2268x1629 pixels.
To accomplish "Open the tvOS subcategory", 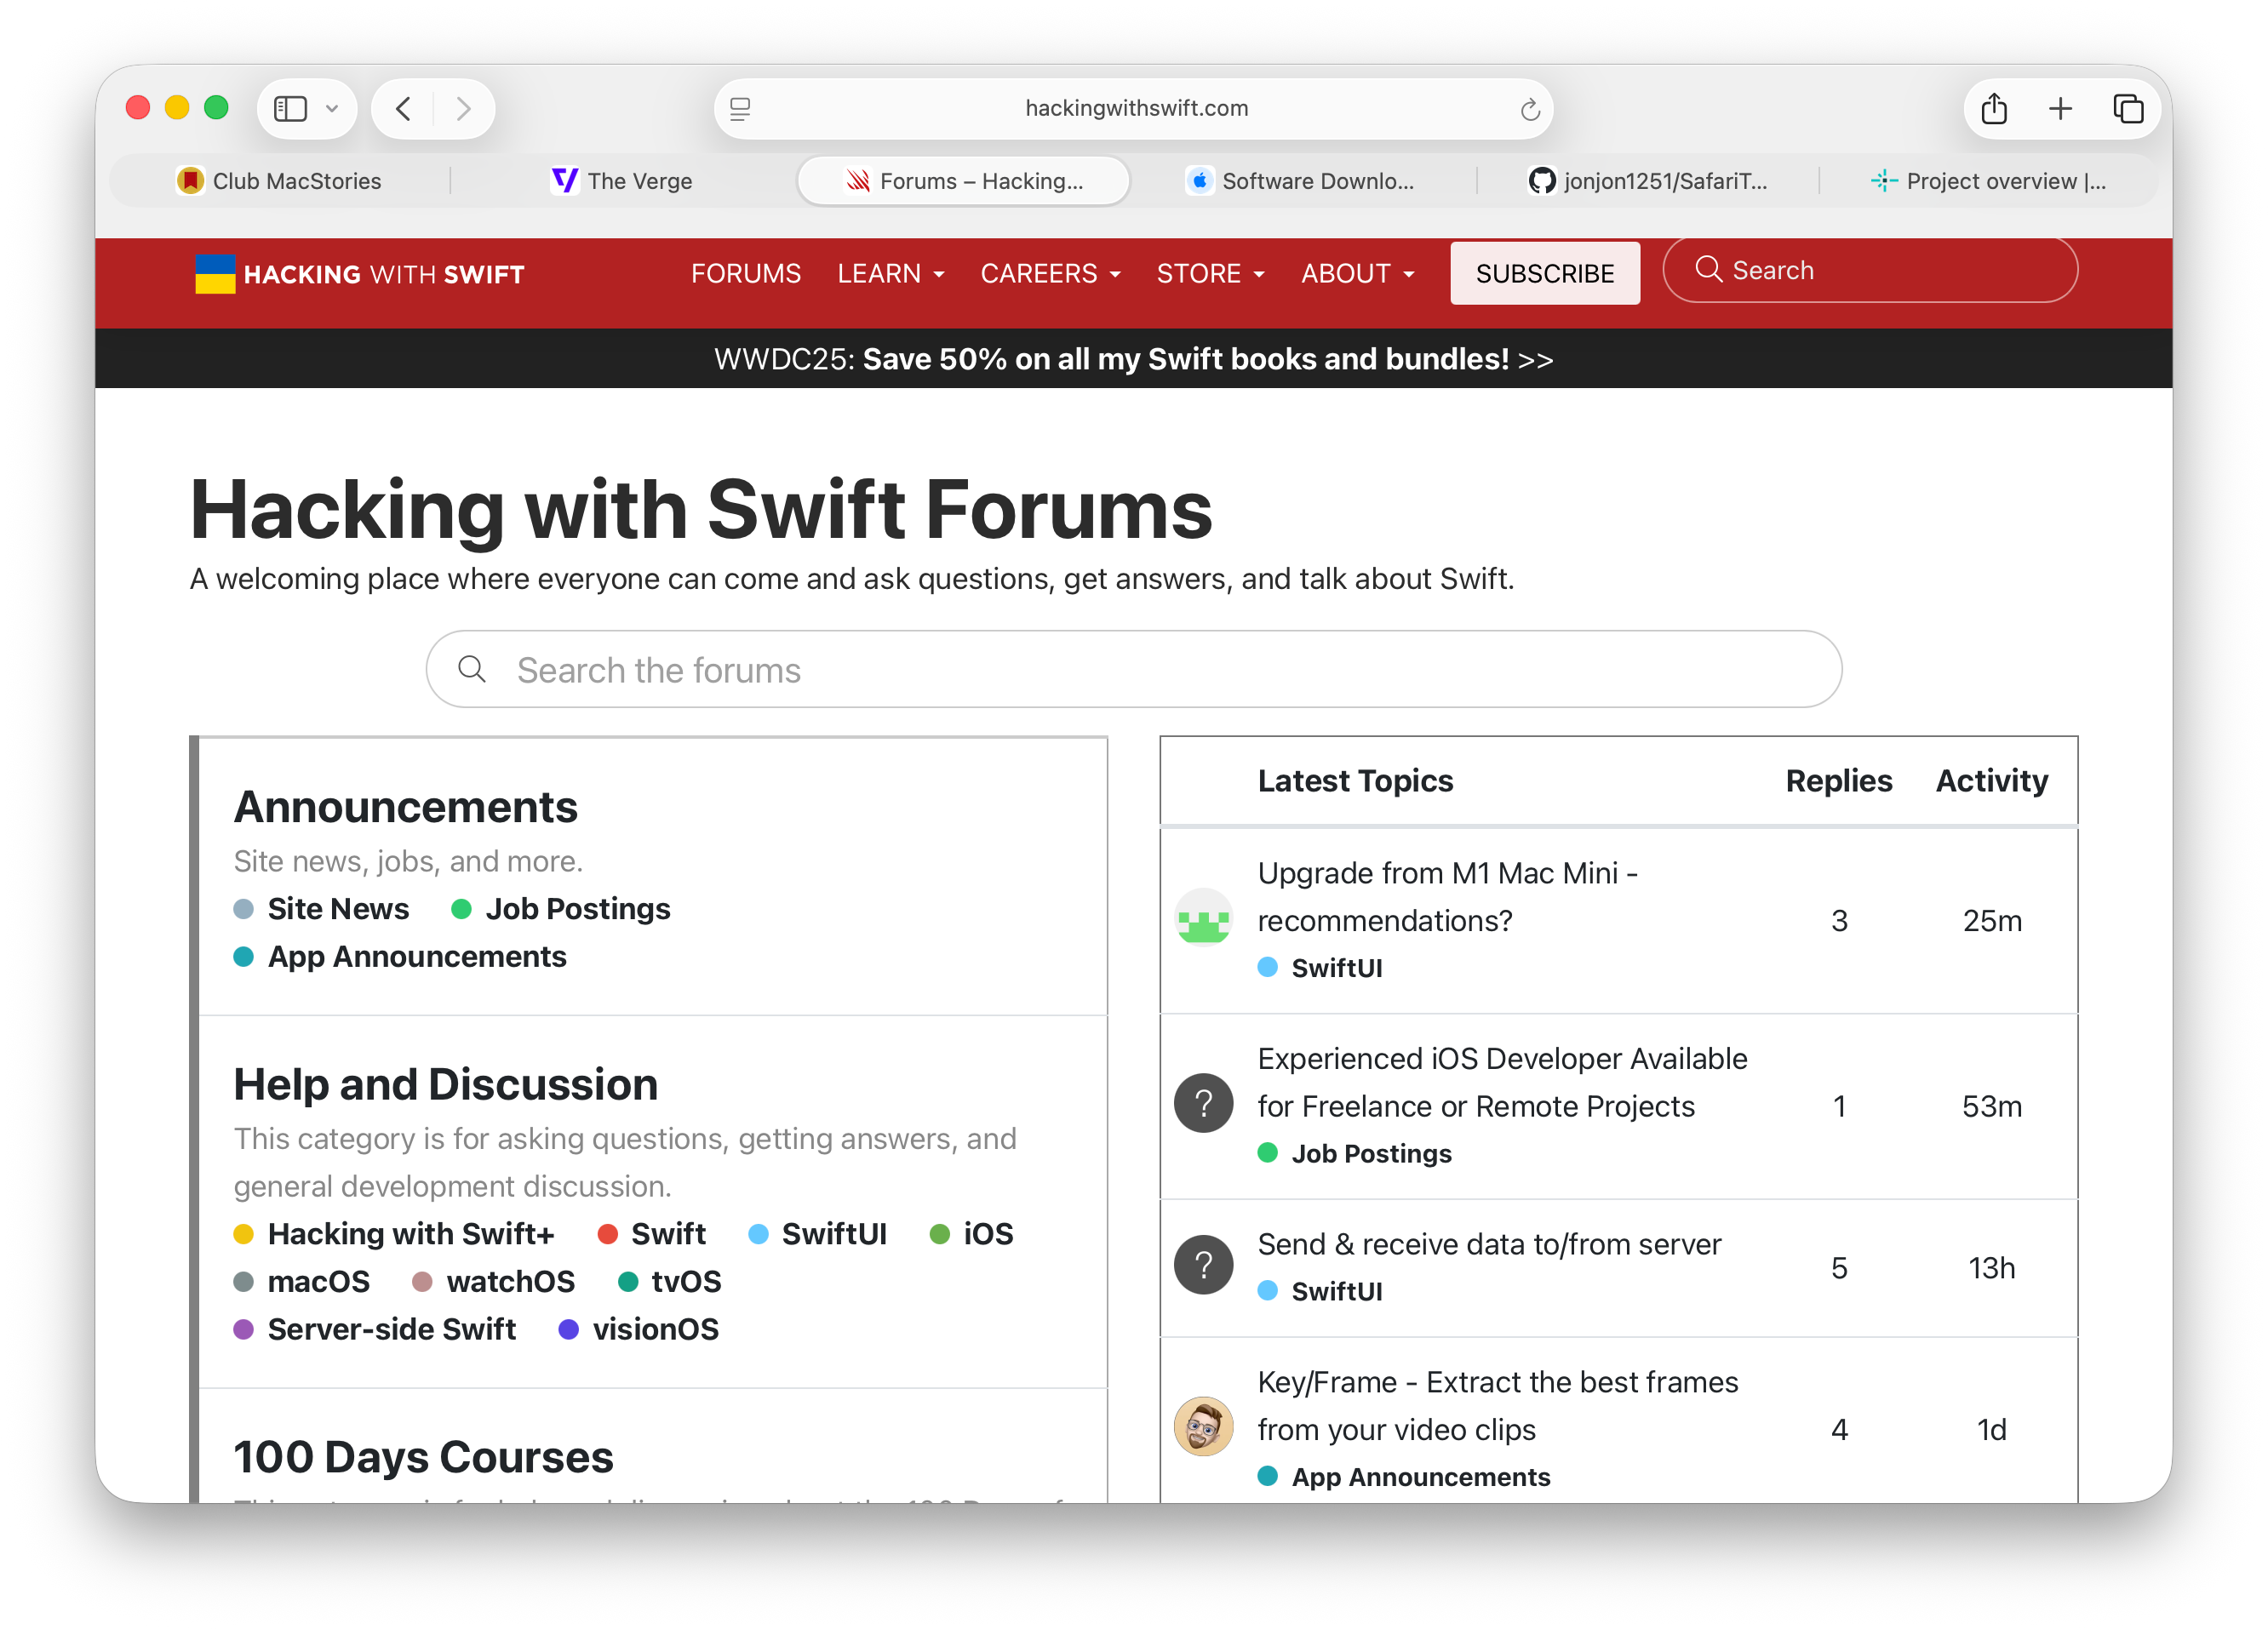I will click(686, 1281).
